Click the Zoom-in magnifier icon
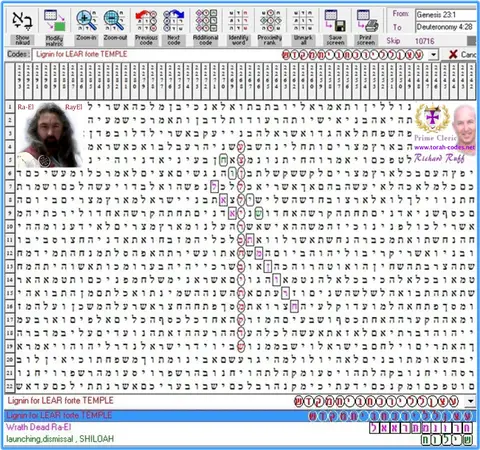The width and height of the screenshot is (480, 450). [86, 21]
